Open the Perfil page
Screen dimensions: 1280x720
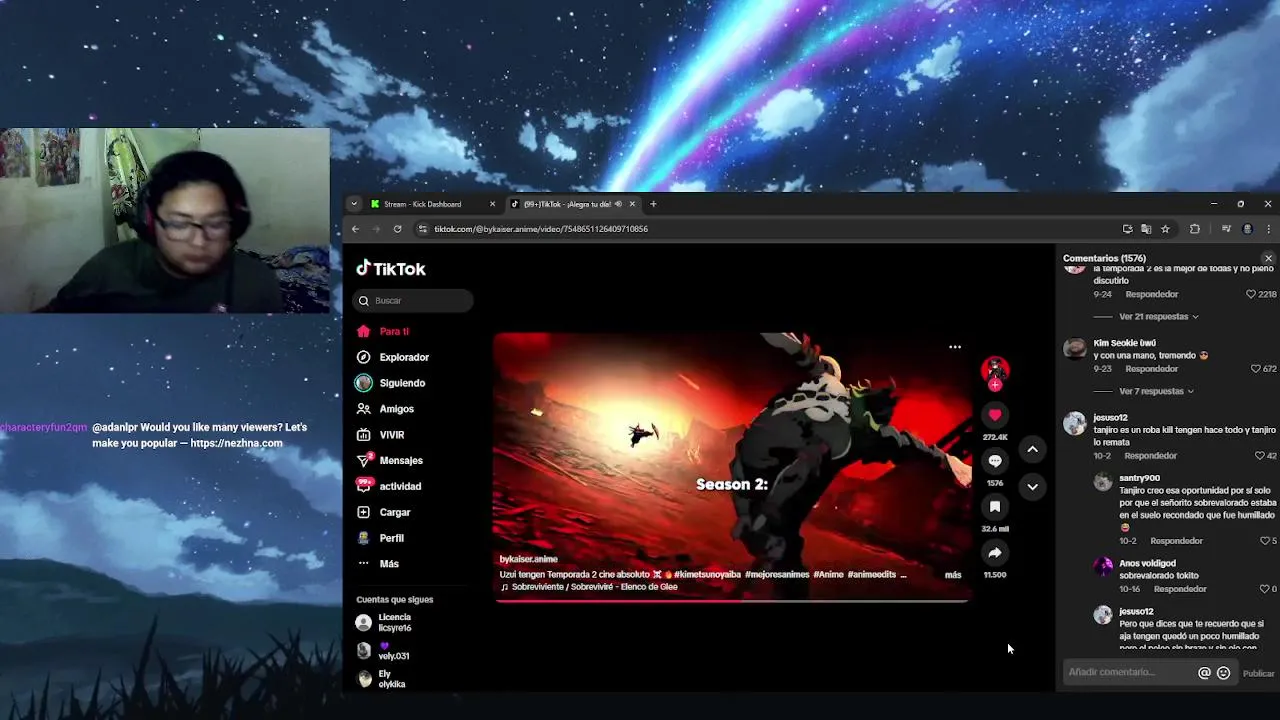391,538
